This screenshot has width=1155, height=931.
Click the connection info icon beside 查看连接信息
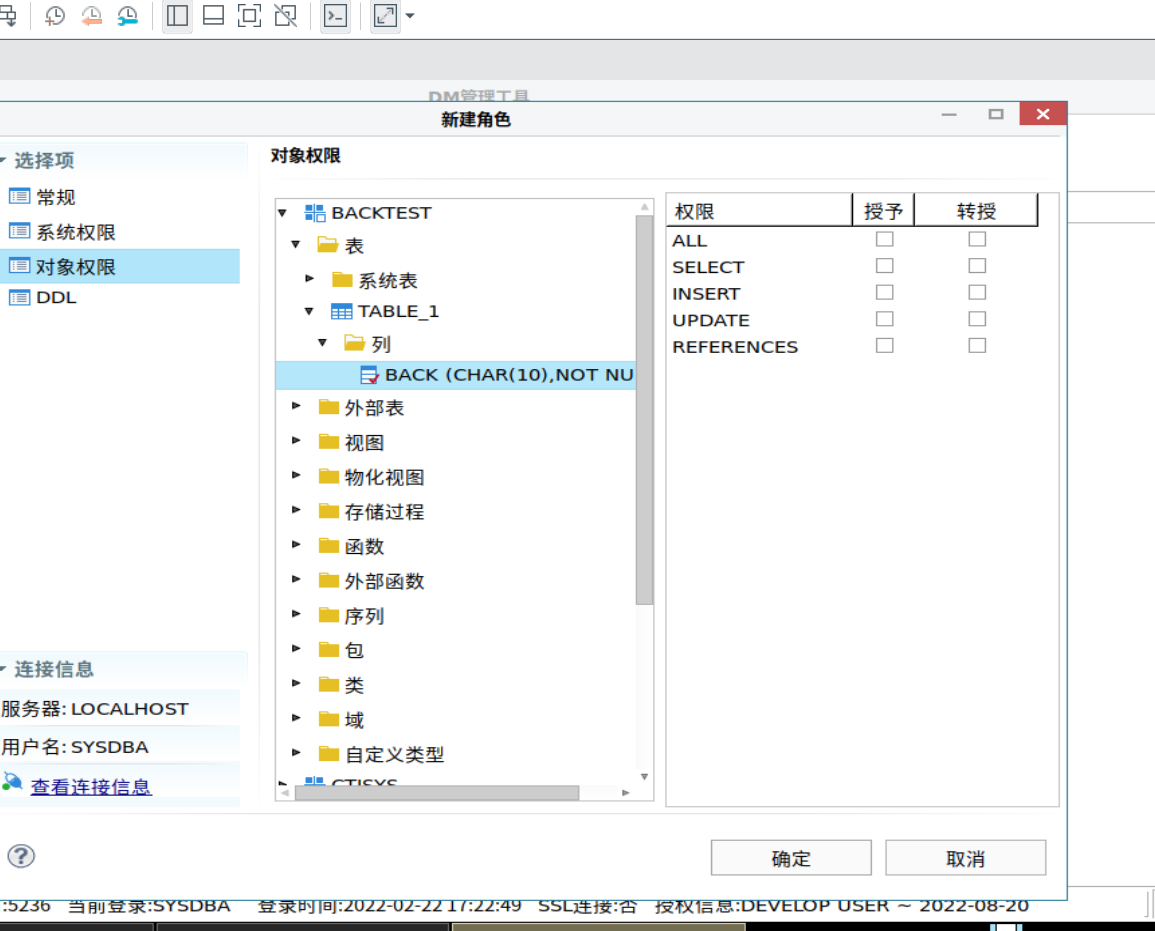13,782
